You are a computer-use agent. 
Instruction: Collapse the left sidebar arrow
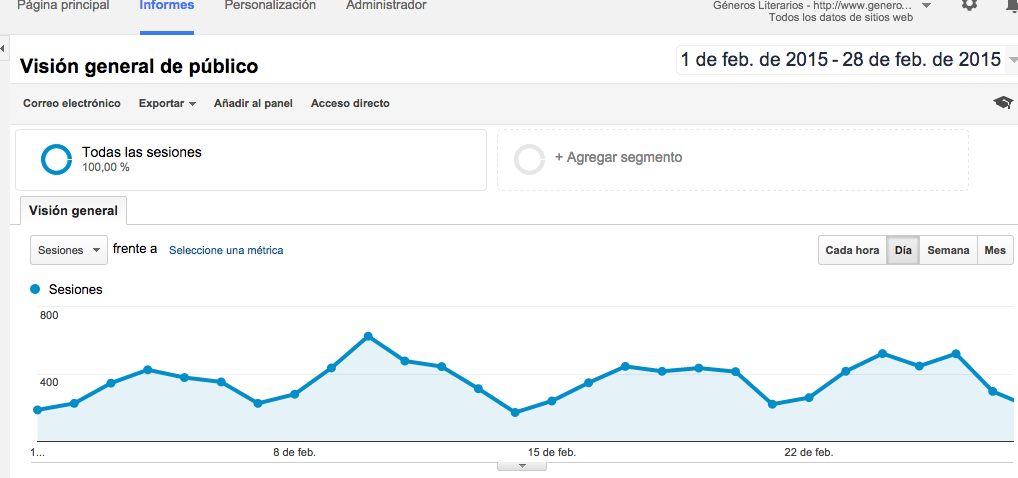pos(3,49)
